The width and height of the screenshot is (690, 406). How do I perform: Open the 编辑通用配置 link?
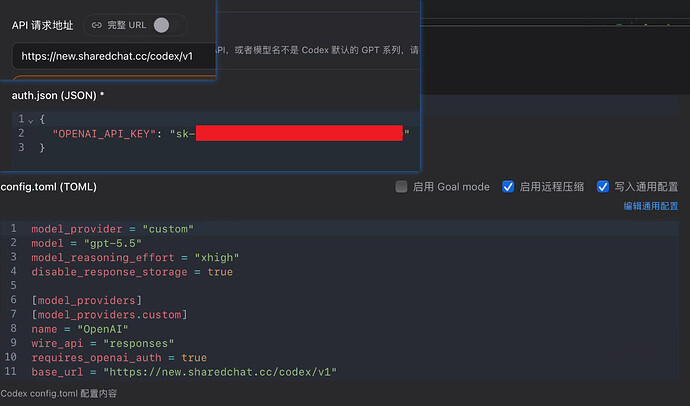tap(651, 206)
